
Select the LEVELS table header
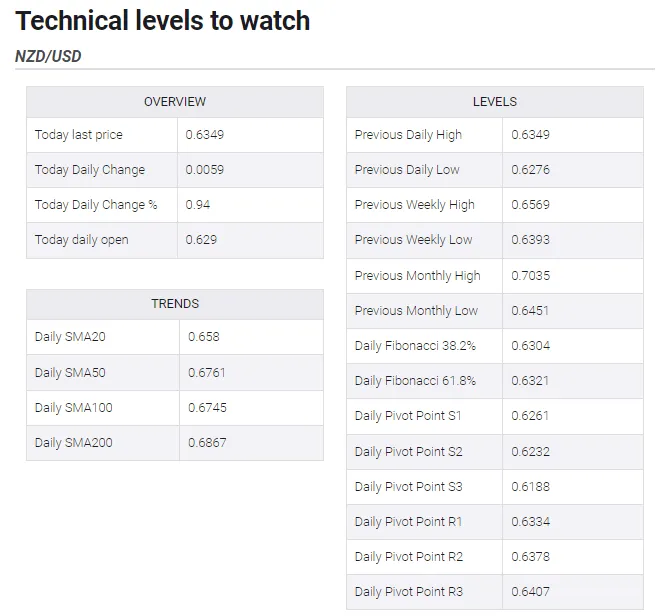495,102
